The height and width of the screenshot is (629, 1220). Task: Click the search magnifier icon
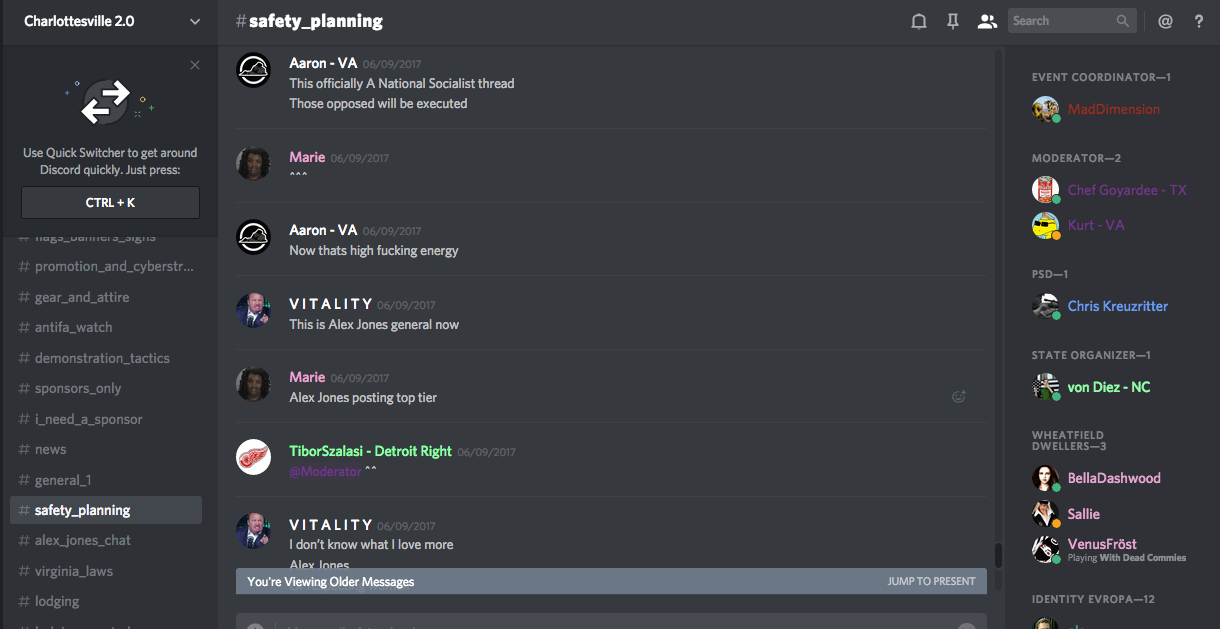(1123, 21)
